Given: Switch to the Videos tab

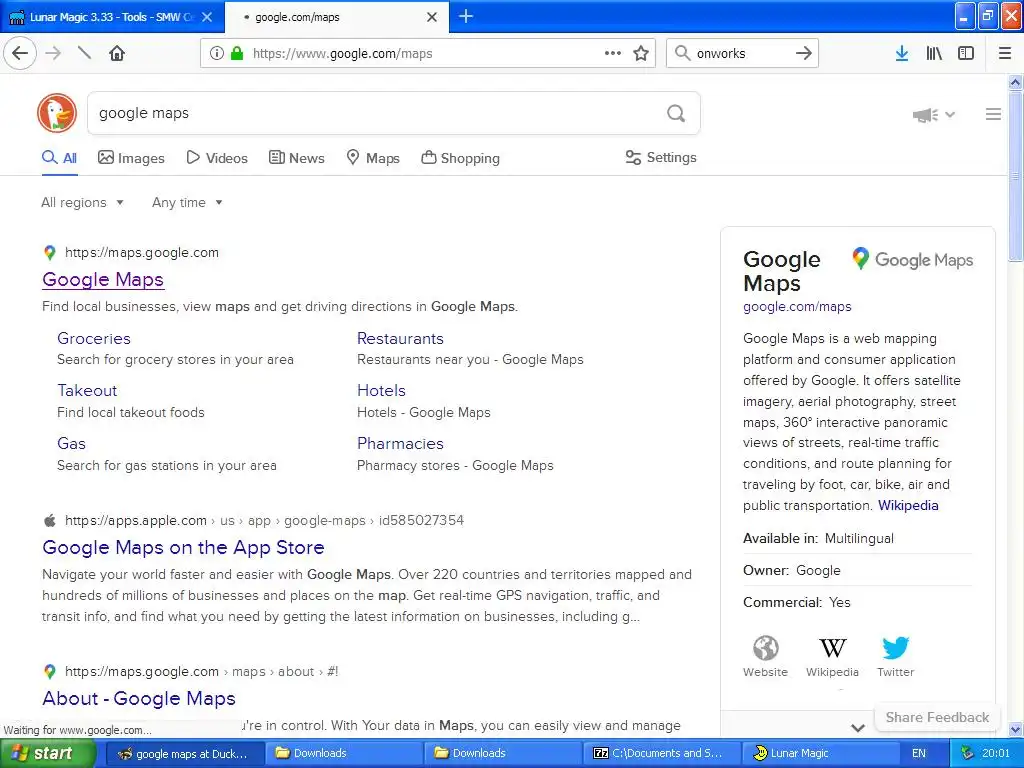Looking at the screenshot, I should 217,158.
